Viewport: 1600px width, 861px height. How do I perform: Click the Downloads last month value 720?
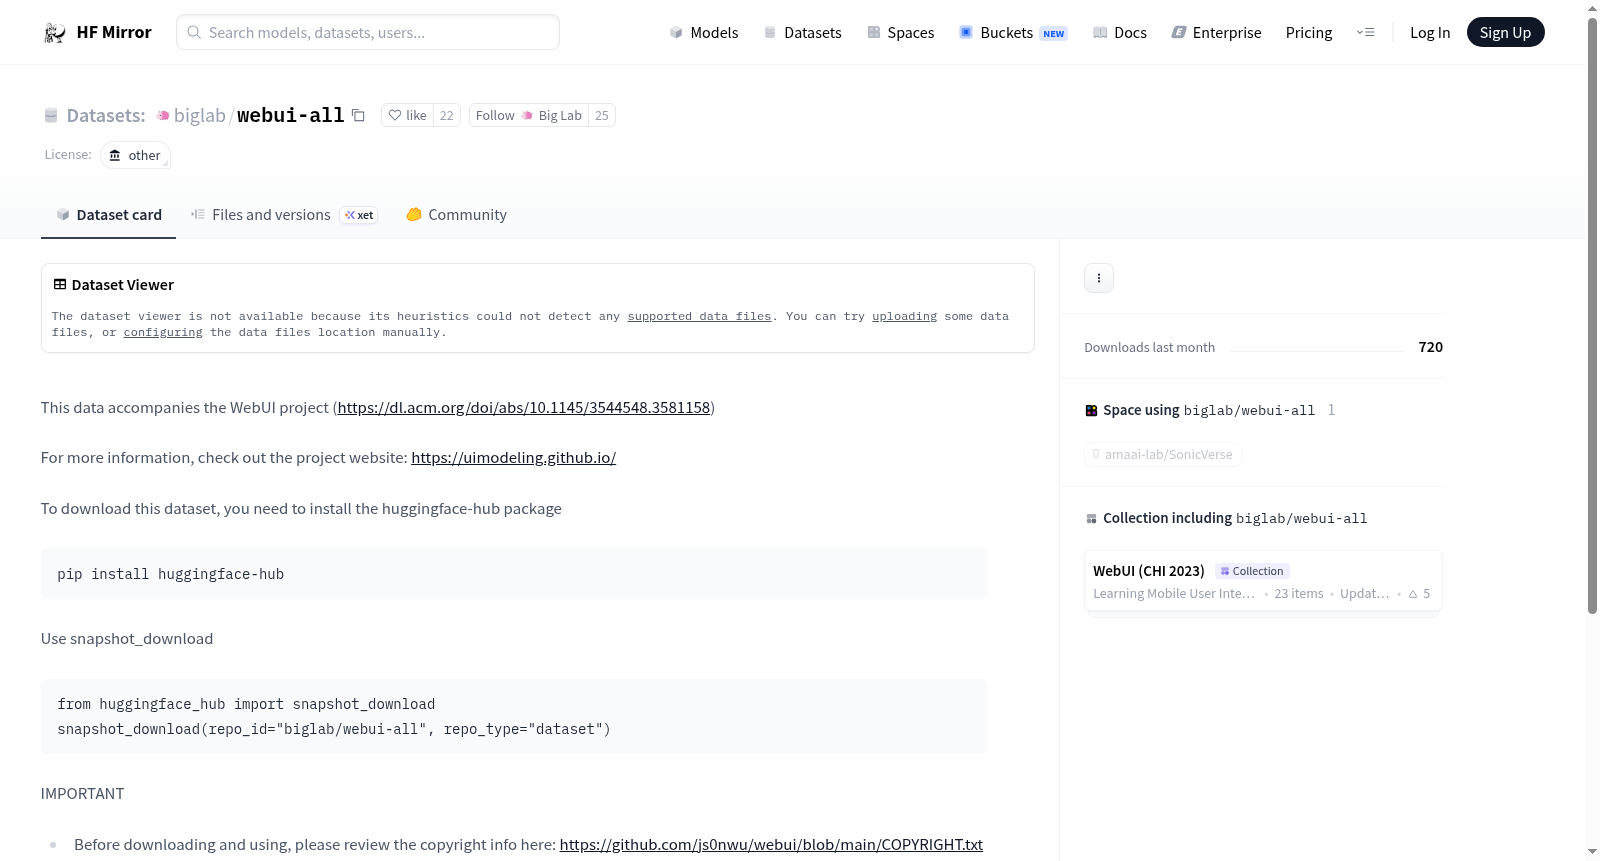1431,347
